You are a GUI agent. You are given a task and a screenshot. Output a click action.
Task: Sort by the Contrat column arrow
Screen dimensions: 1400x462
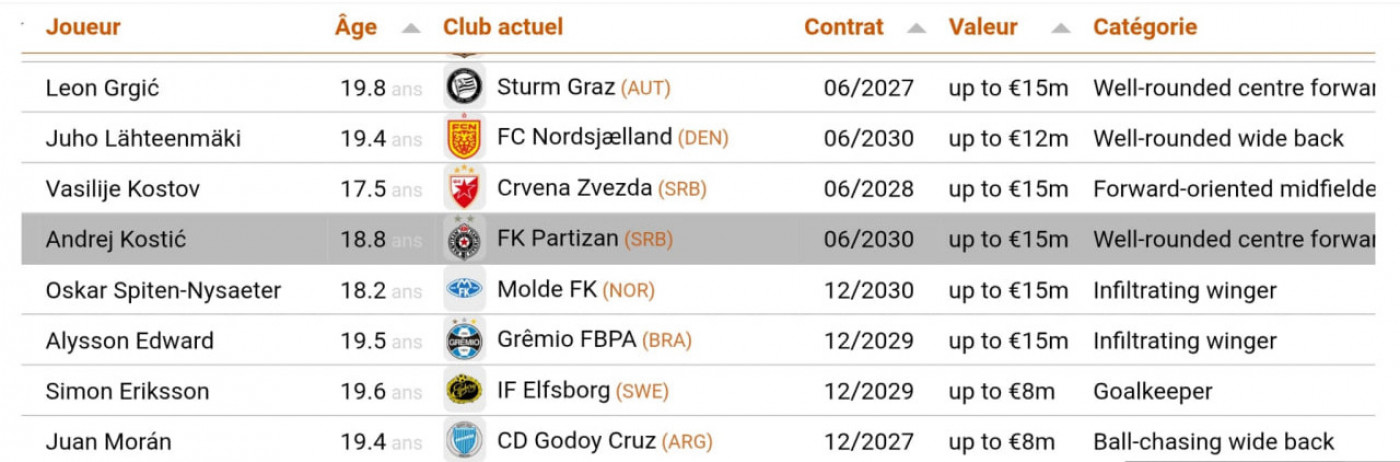click(x=916, y=28)
